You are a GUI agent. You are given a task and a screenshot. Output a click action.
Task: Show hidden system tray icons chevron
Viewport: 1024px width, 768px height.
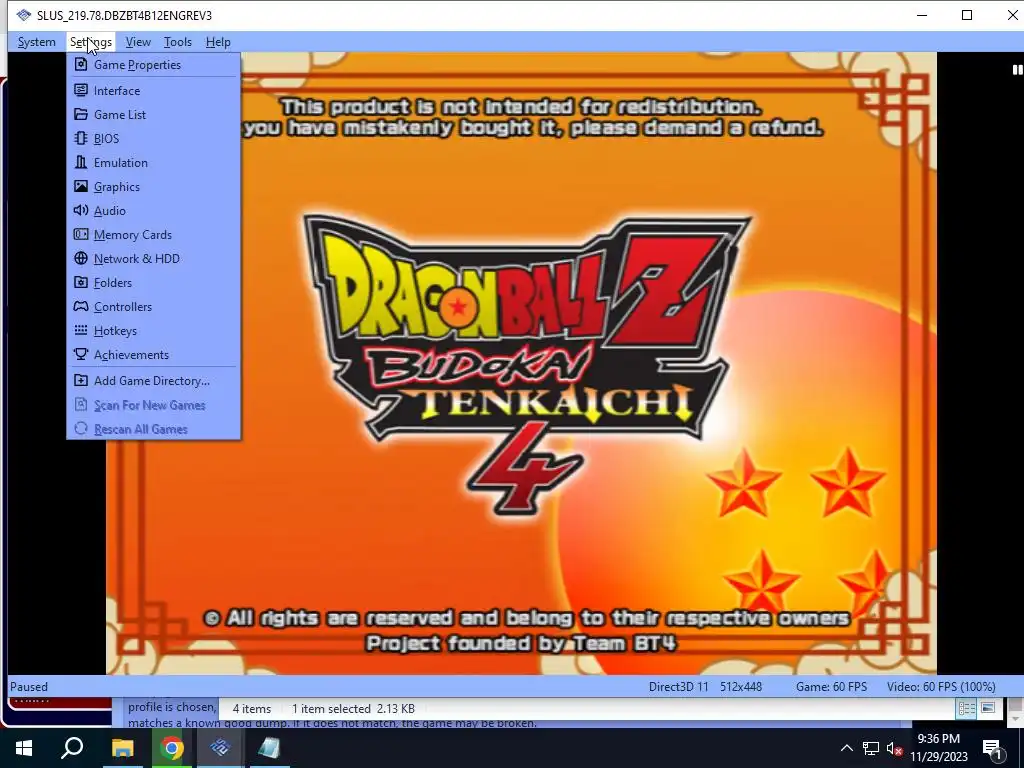[x=846, y=748]
